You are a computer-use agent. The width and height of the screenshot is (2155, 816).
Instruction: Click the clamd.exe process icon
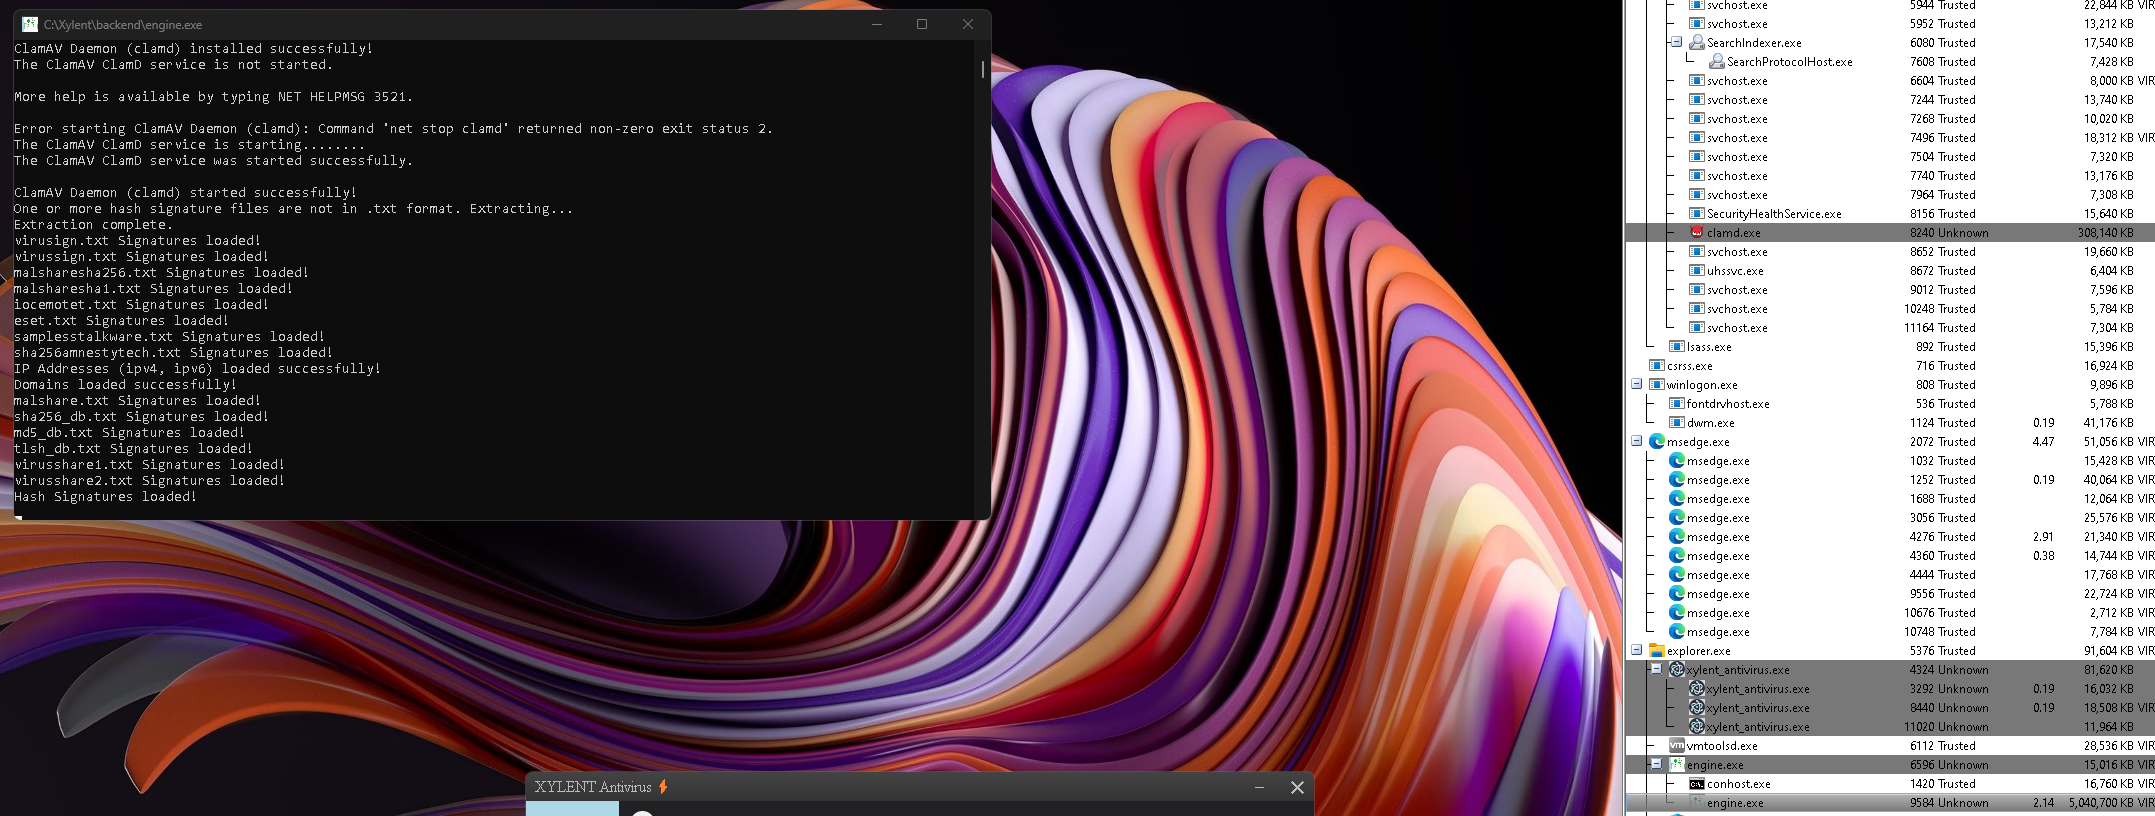click(1696, 232)
